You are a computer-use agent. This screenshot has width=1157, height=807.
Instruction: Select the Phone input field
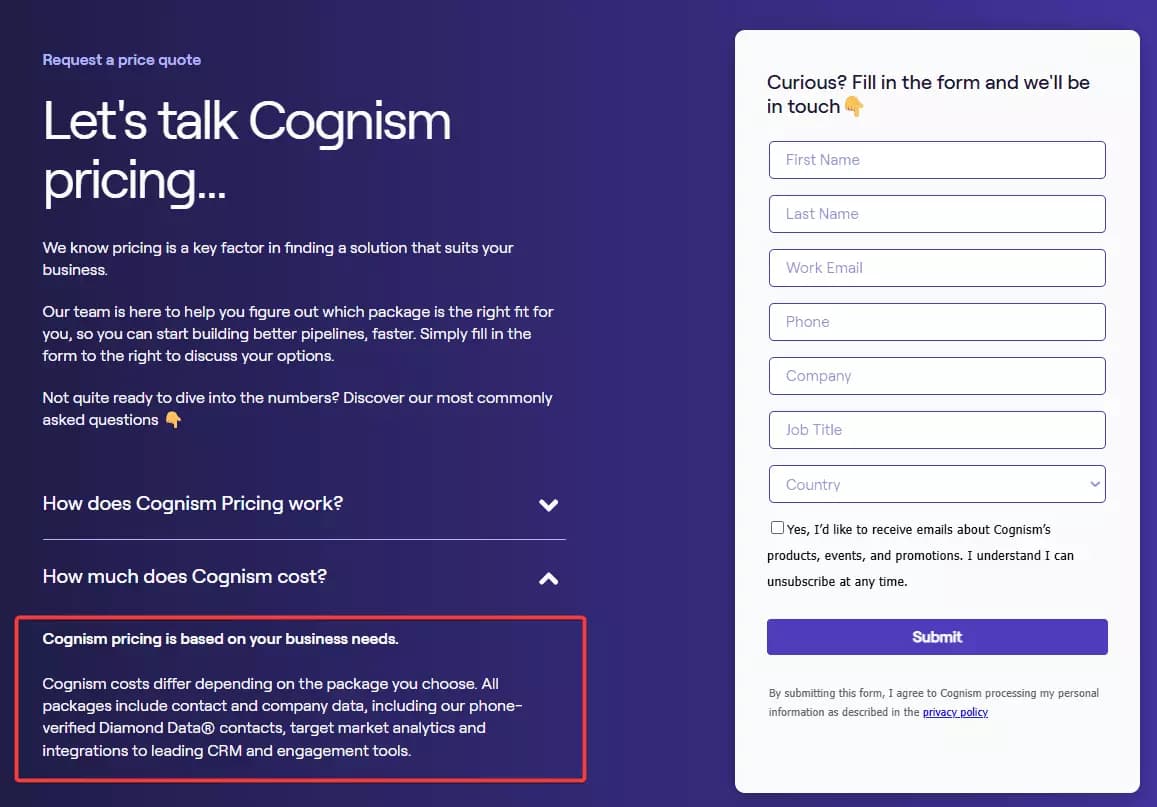pyautogui.click(x=937, y=322)
